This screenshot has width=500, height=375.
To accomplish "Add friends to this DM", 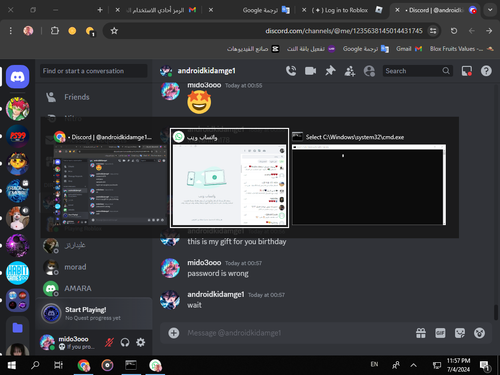I will click(x=350, y=71).
